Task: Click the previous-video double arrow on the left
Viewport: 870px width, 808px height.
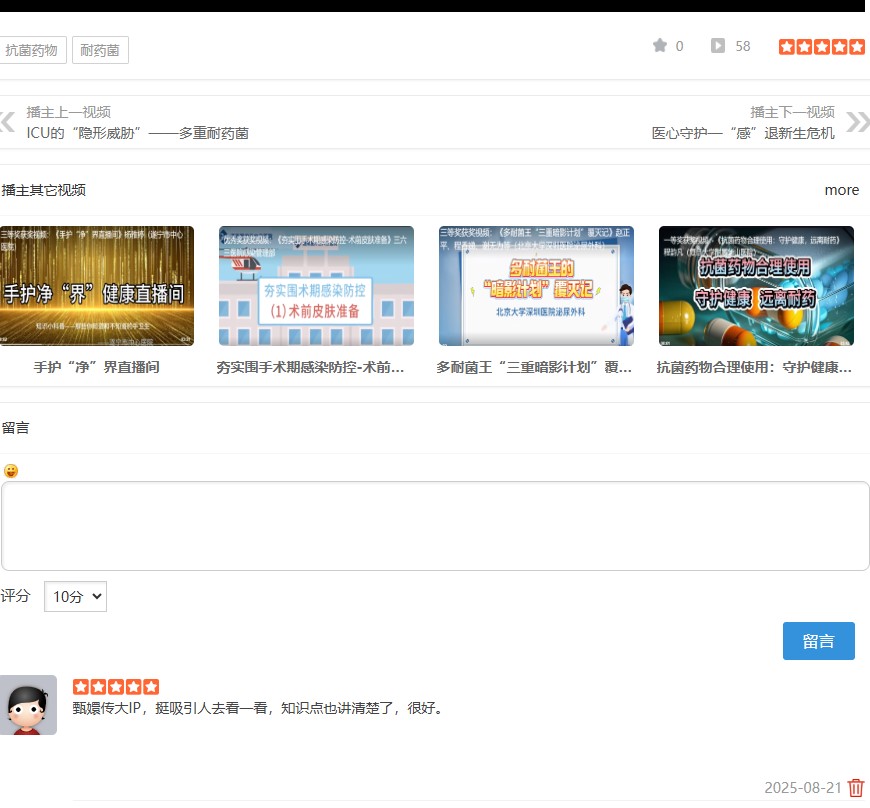Action: pyautogui.click(x=8, y=122)
